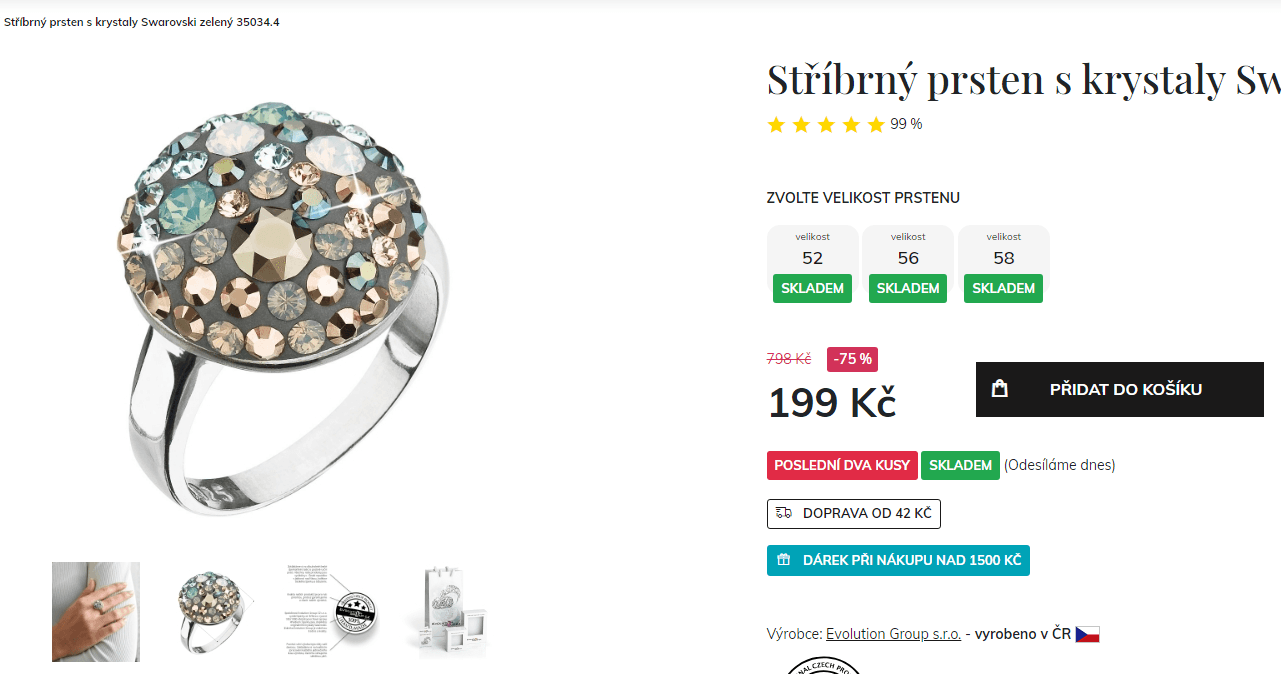Open the breadcrumb product link at top left
The image size is (1281, 674).
click(x=142, y=21)
